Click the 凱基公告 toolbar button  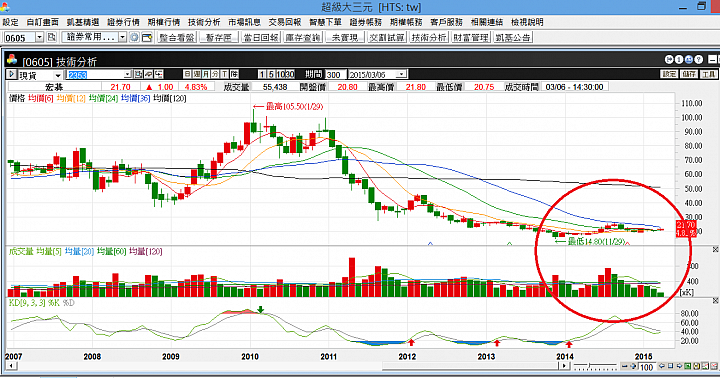point(513,38)
